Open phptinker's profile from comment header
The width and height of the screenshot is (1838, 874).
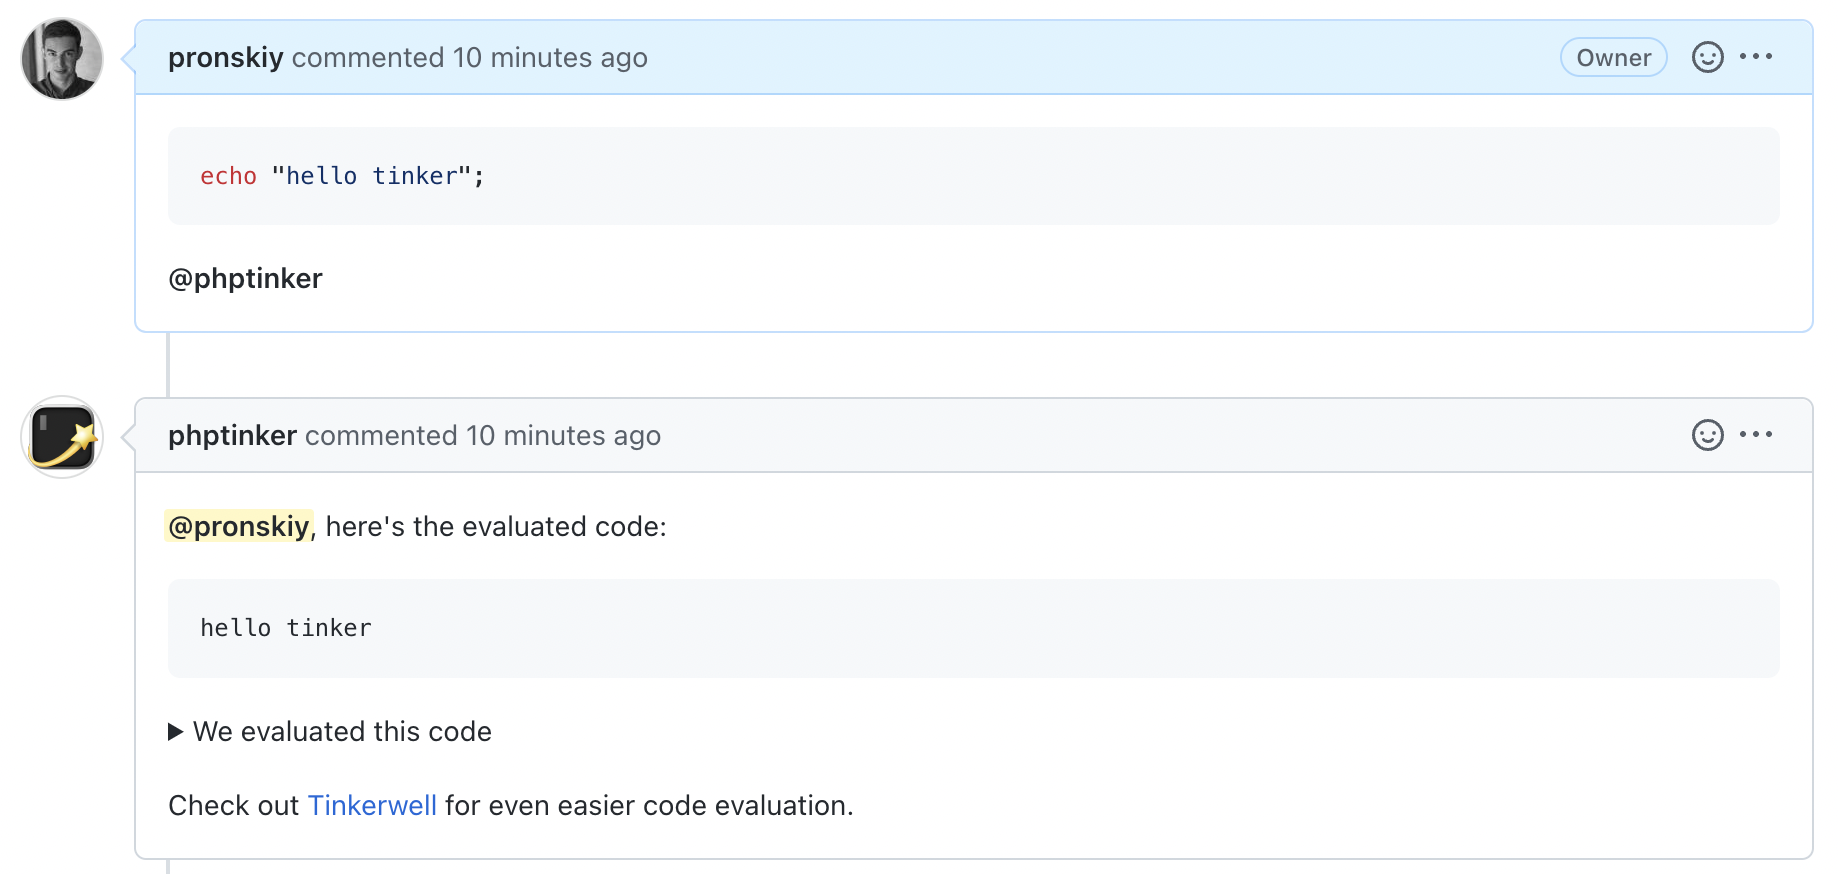(x=232, y=436)
